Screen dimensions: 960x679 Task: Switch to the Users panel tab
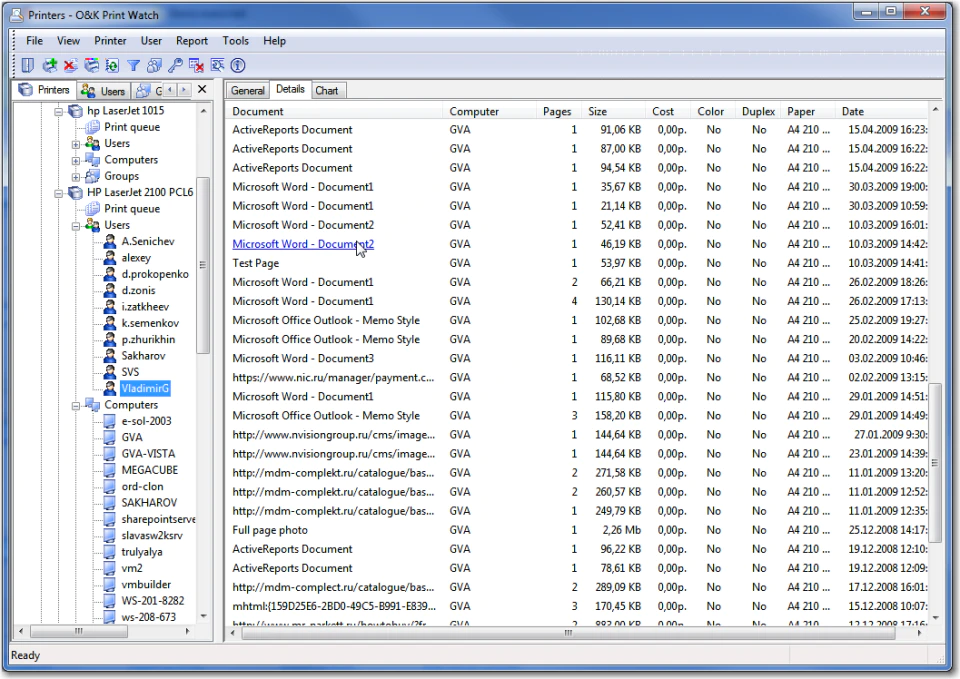(x=104, y=91)
